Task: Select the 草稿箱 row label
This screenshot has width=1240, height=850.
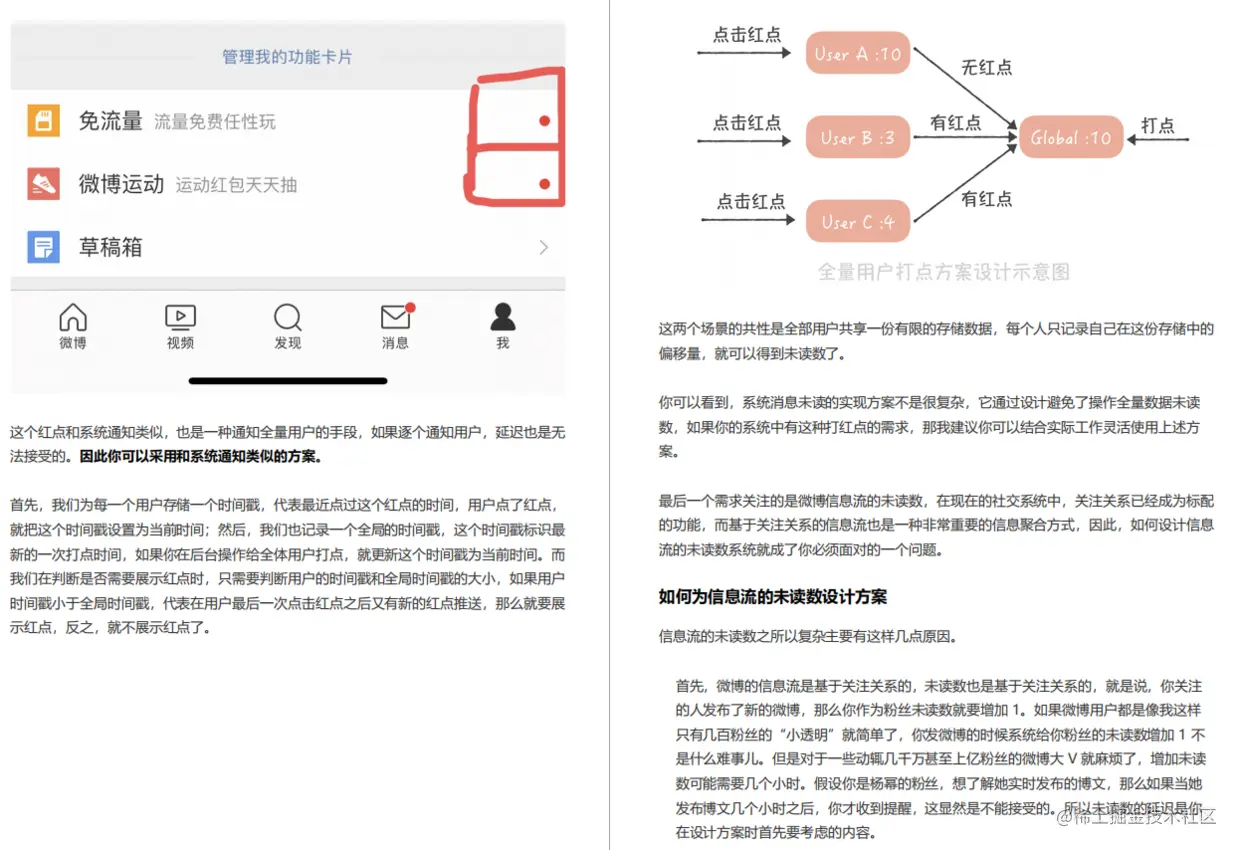Action: [111, 247]
